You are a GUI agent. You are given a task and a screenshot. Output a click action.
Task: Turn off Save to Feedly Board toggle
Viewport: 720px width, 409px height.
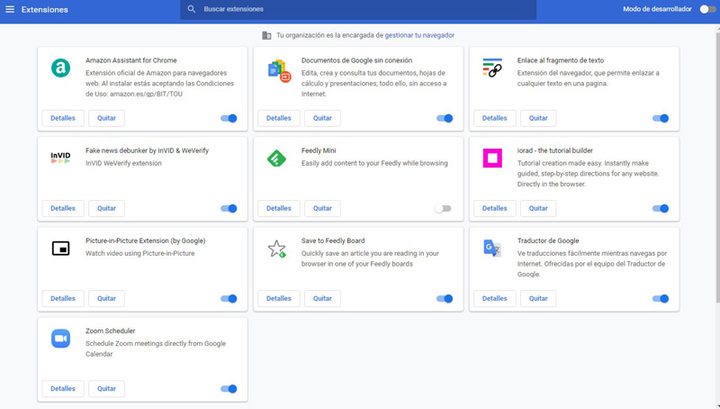(x=444, y=299)
